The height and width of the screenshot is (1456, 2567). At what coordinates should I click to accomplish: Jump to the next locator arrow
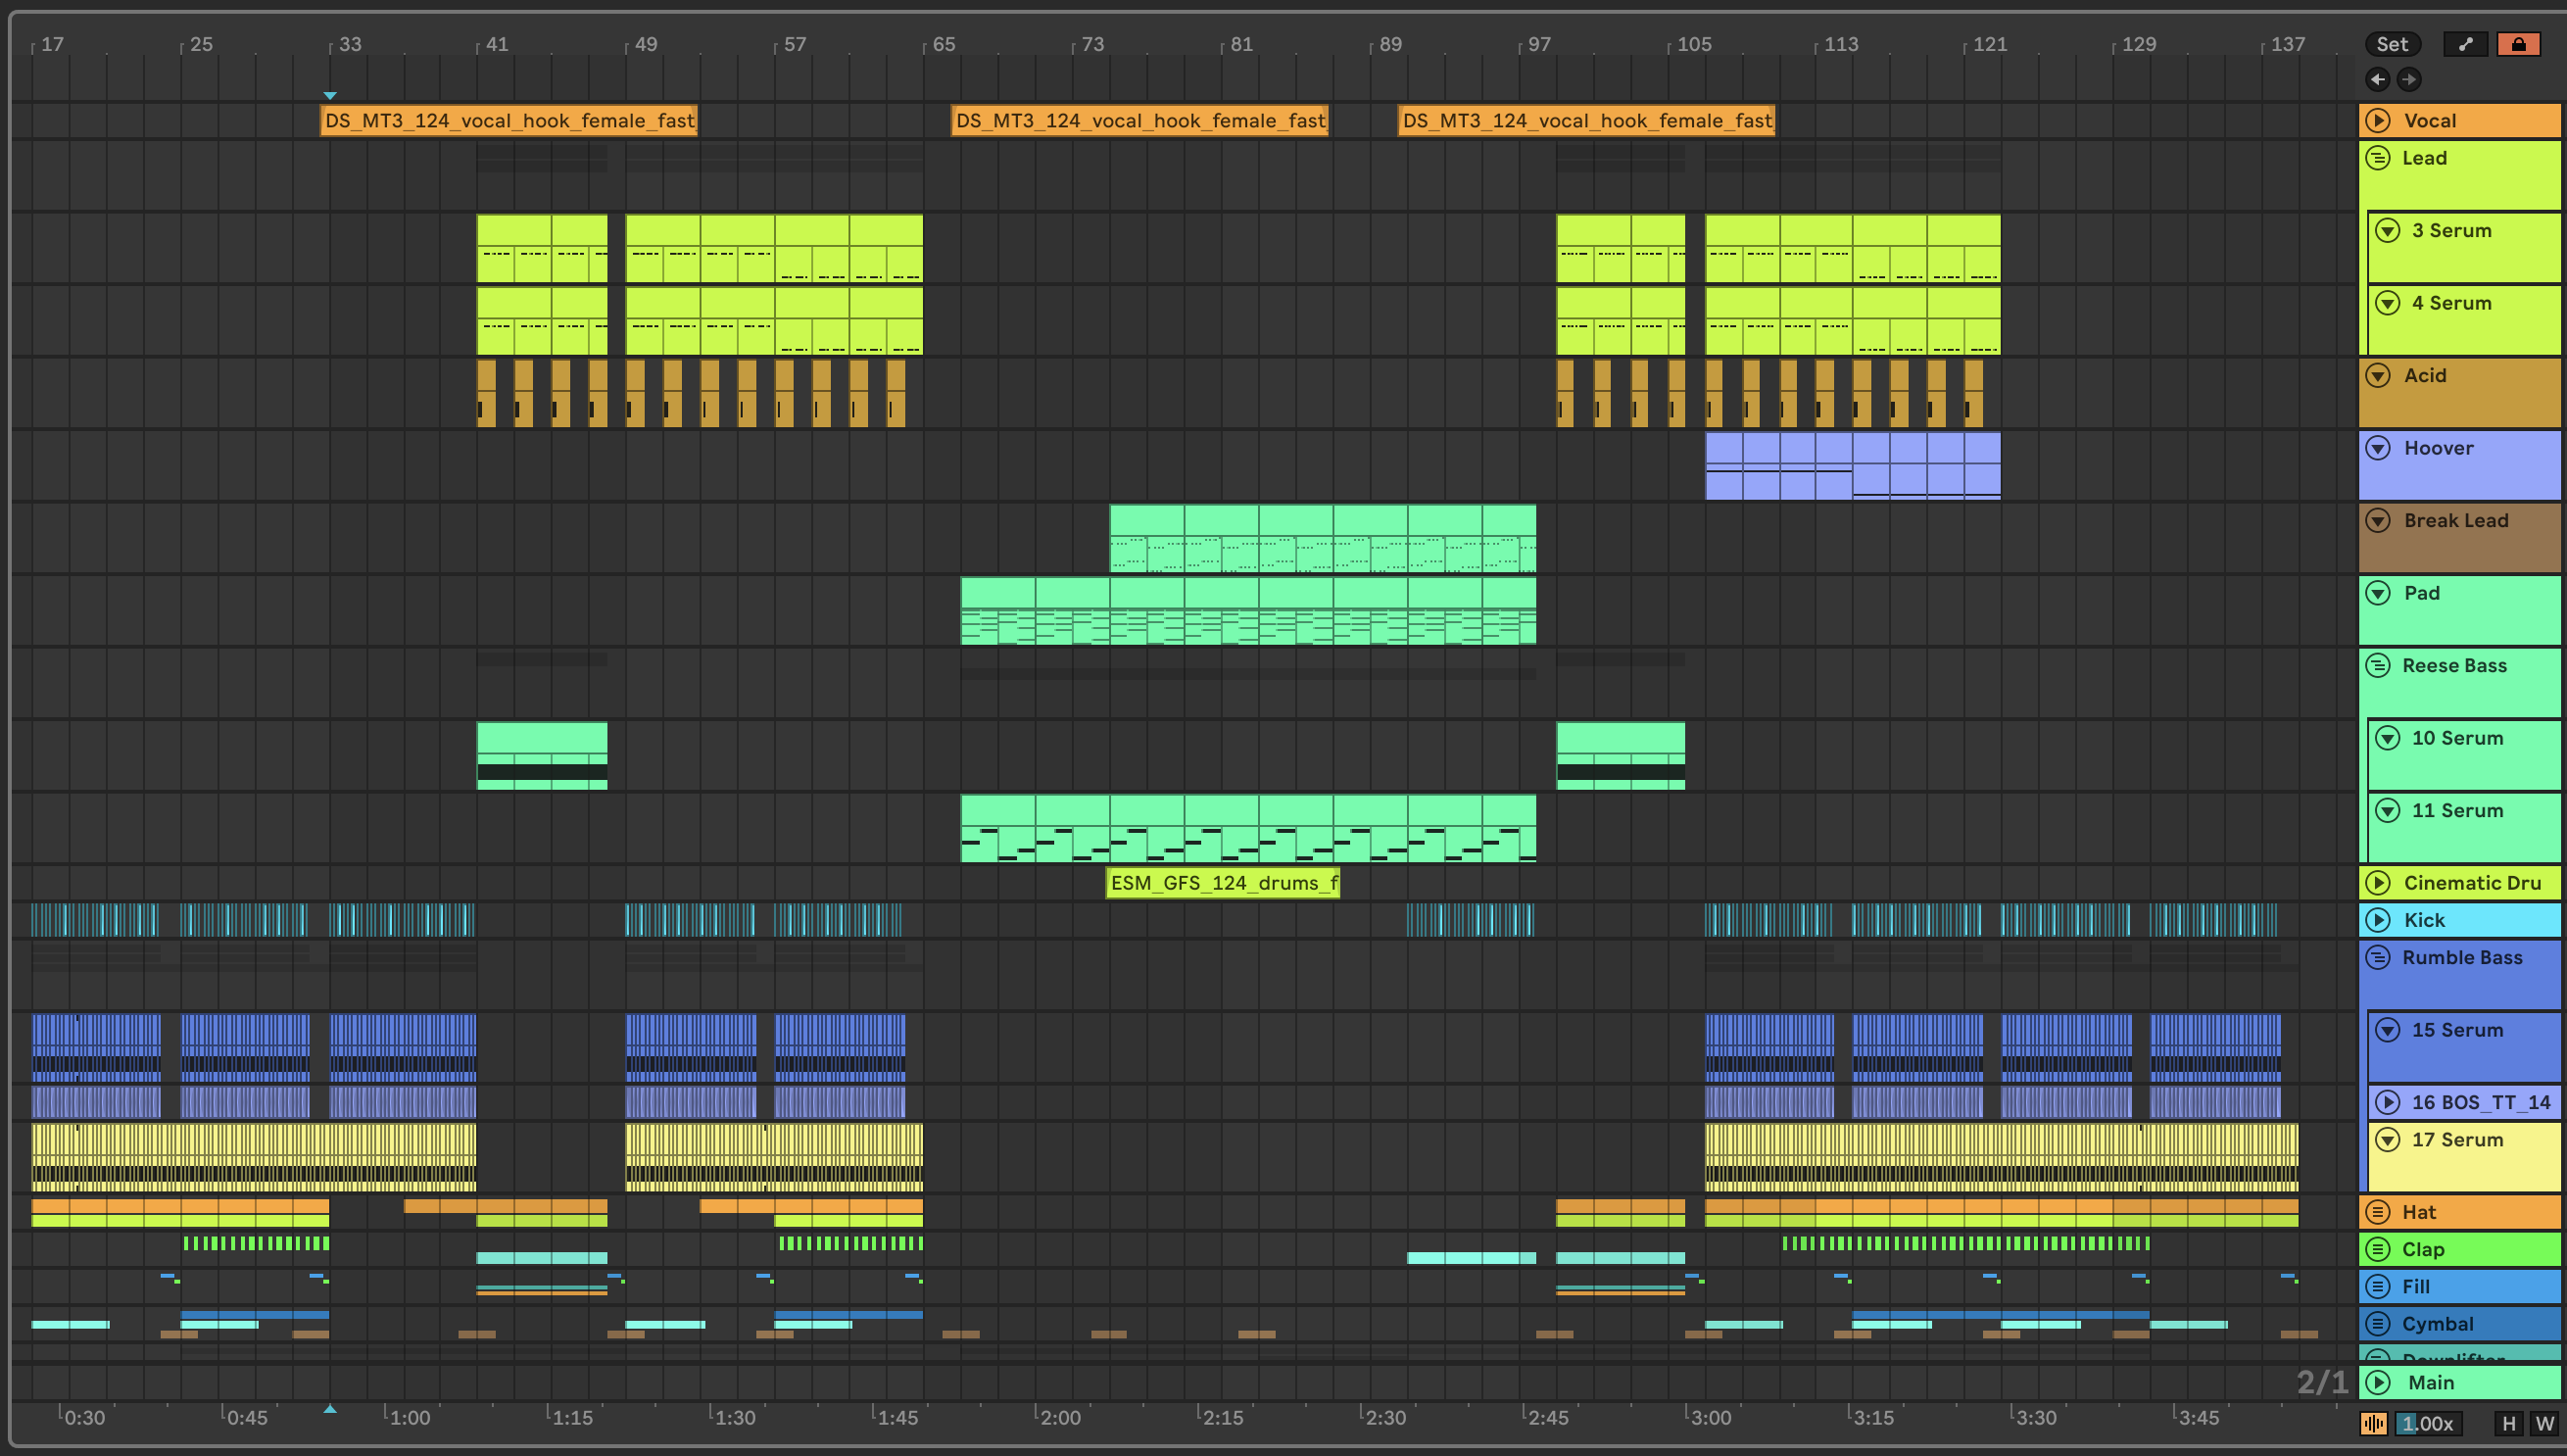[x=2409, y=79]
